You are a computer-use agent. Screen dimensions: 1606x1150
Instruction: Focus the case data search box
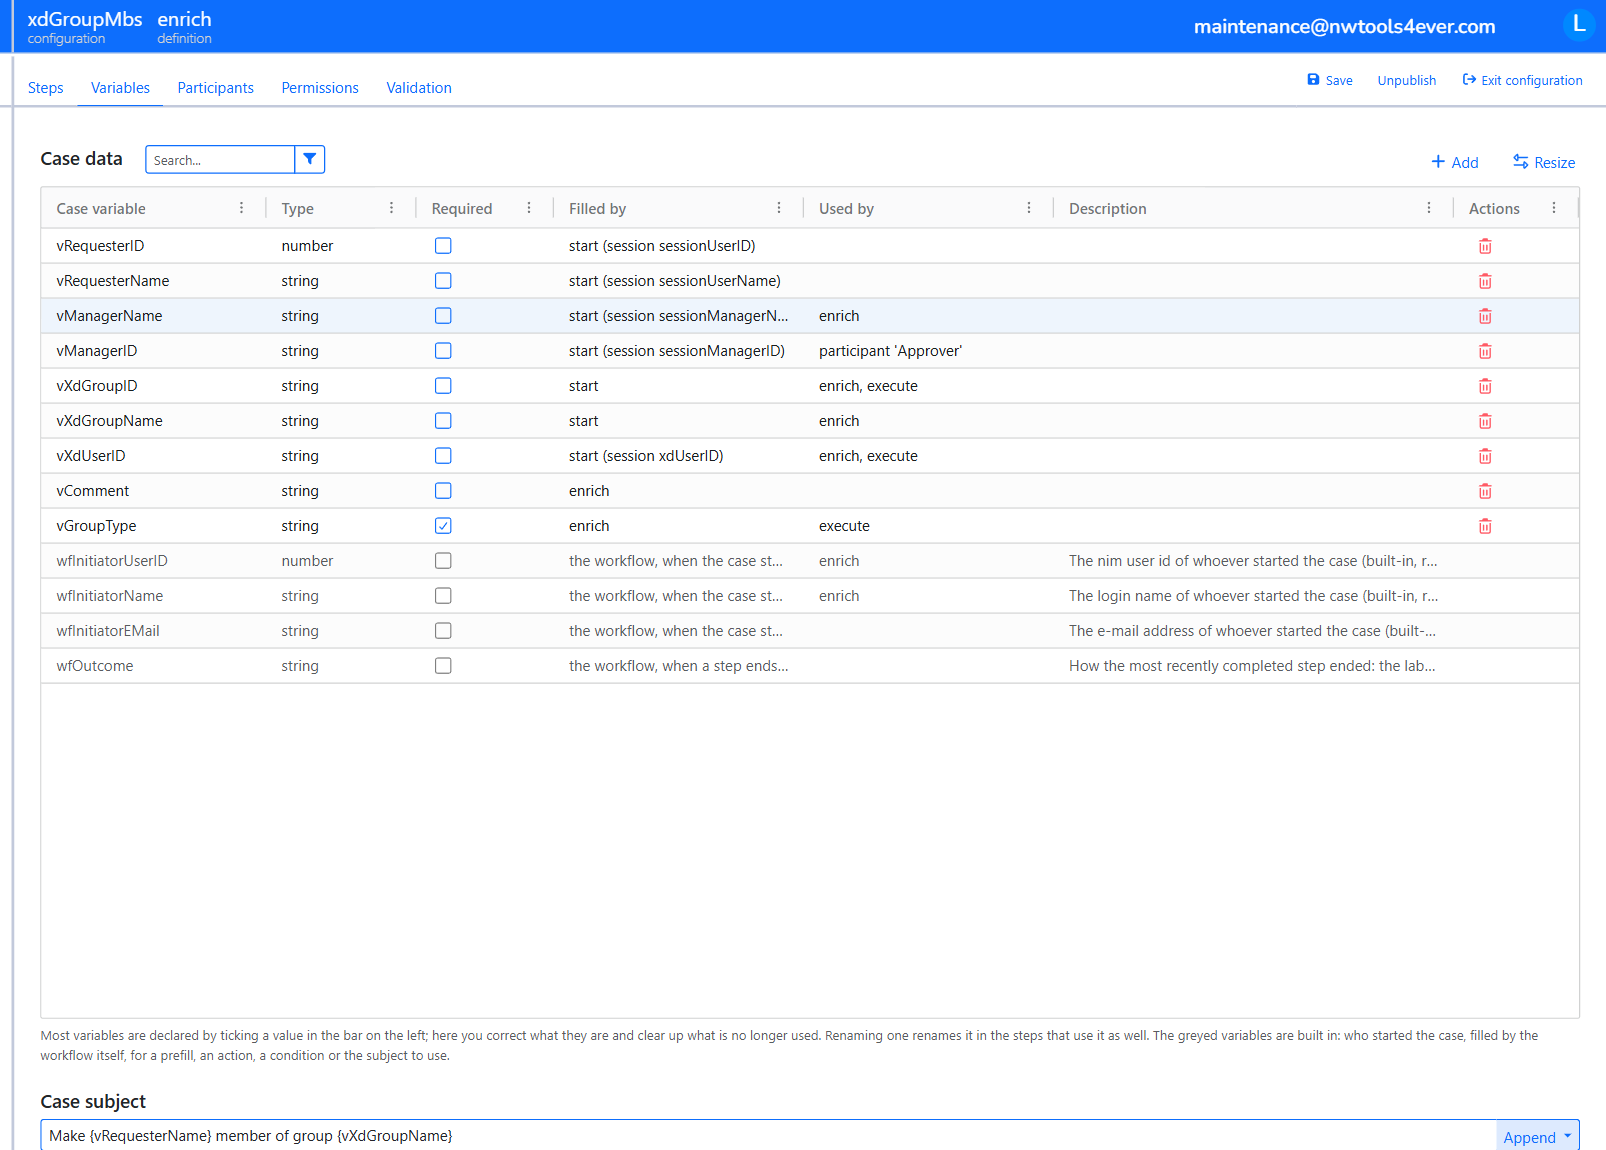click(220, 160)
